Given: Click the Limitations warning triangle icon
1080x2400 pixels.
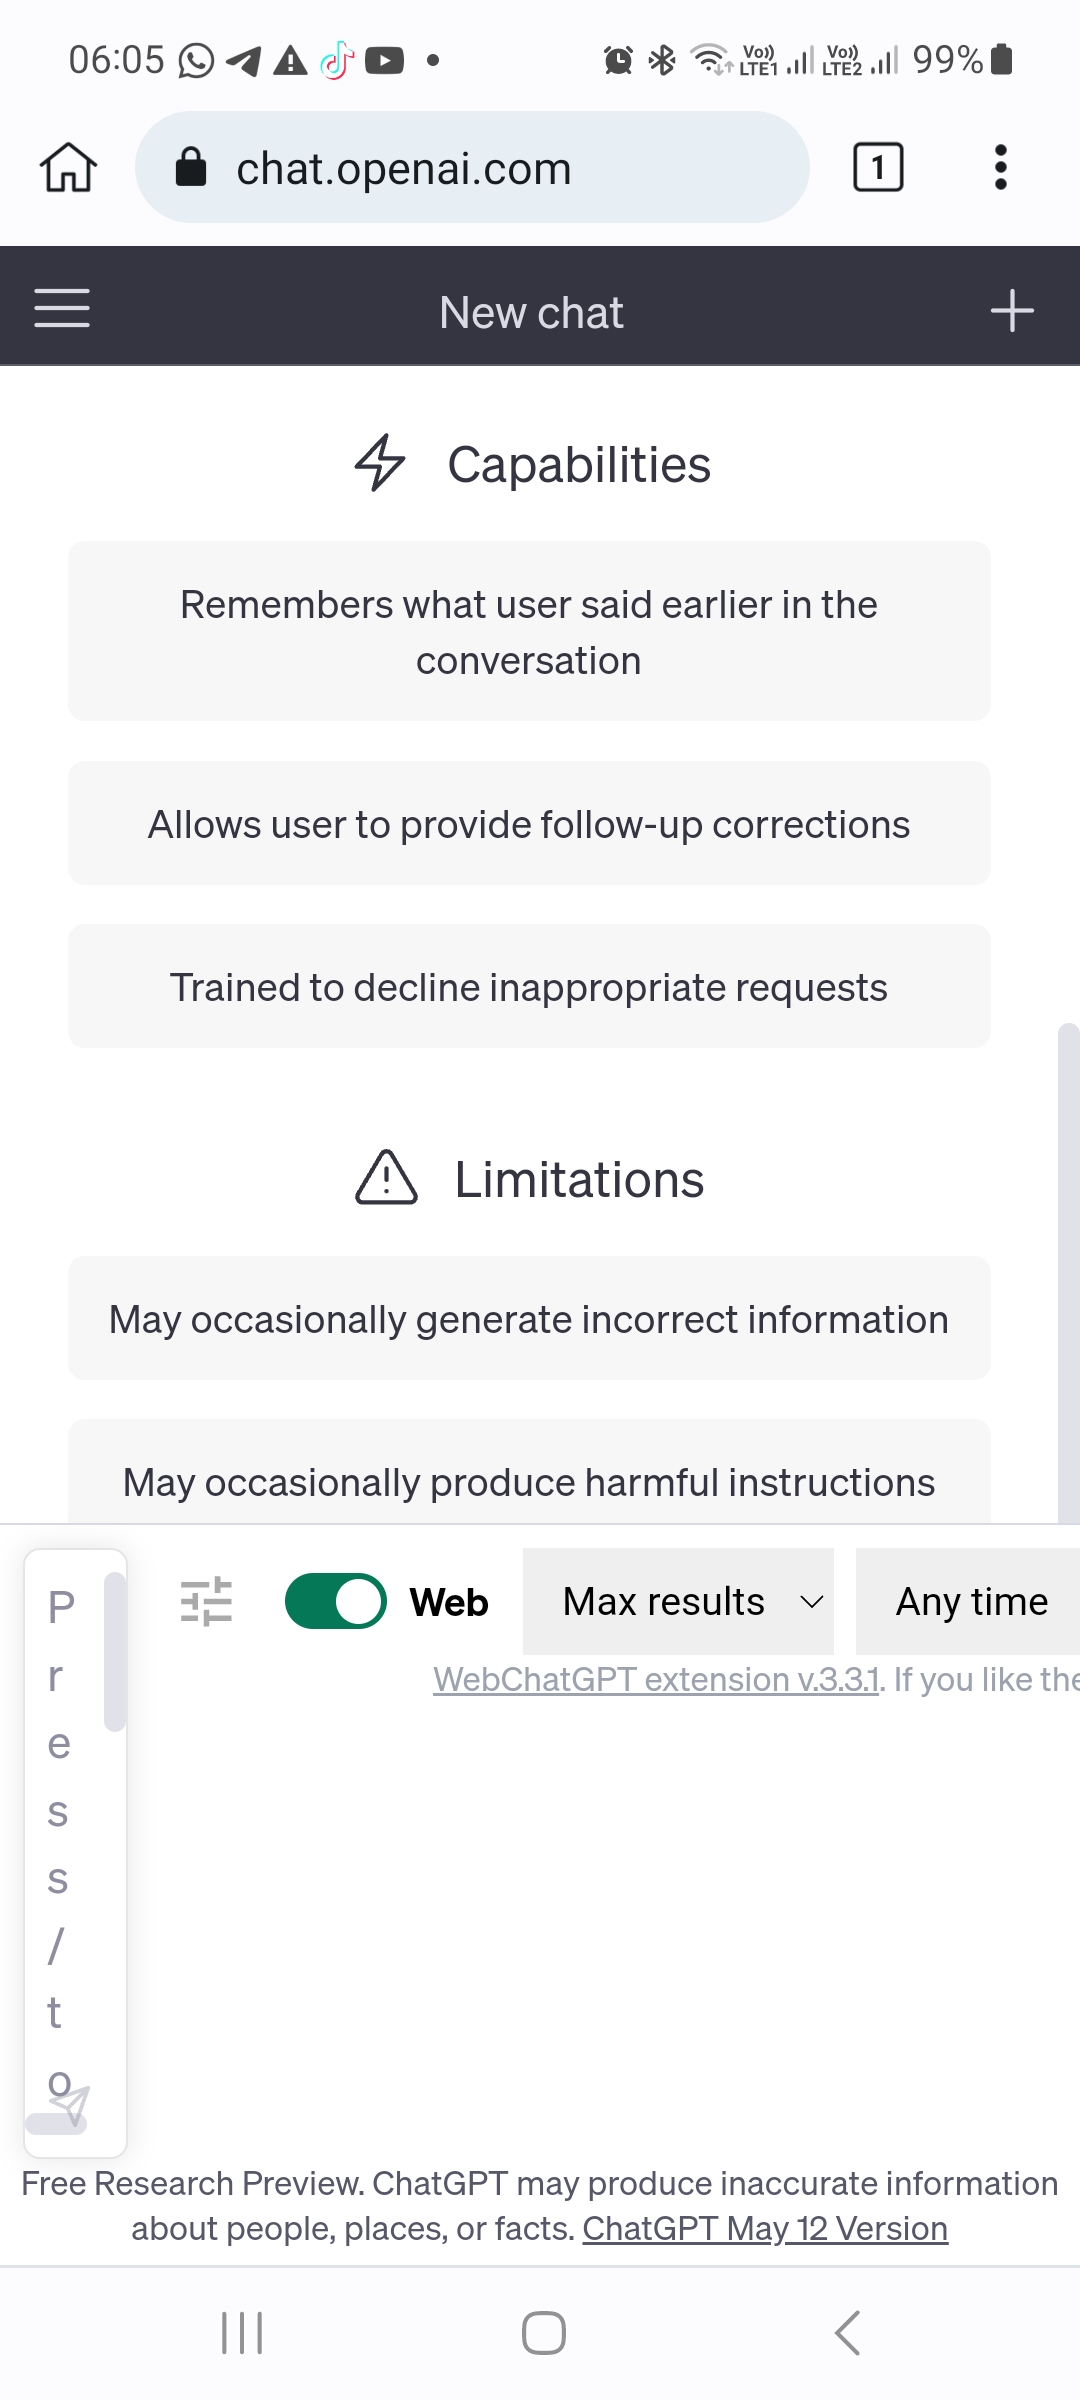Looking at the screenshot, I should (x=387, y=1180).
